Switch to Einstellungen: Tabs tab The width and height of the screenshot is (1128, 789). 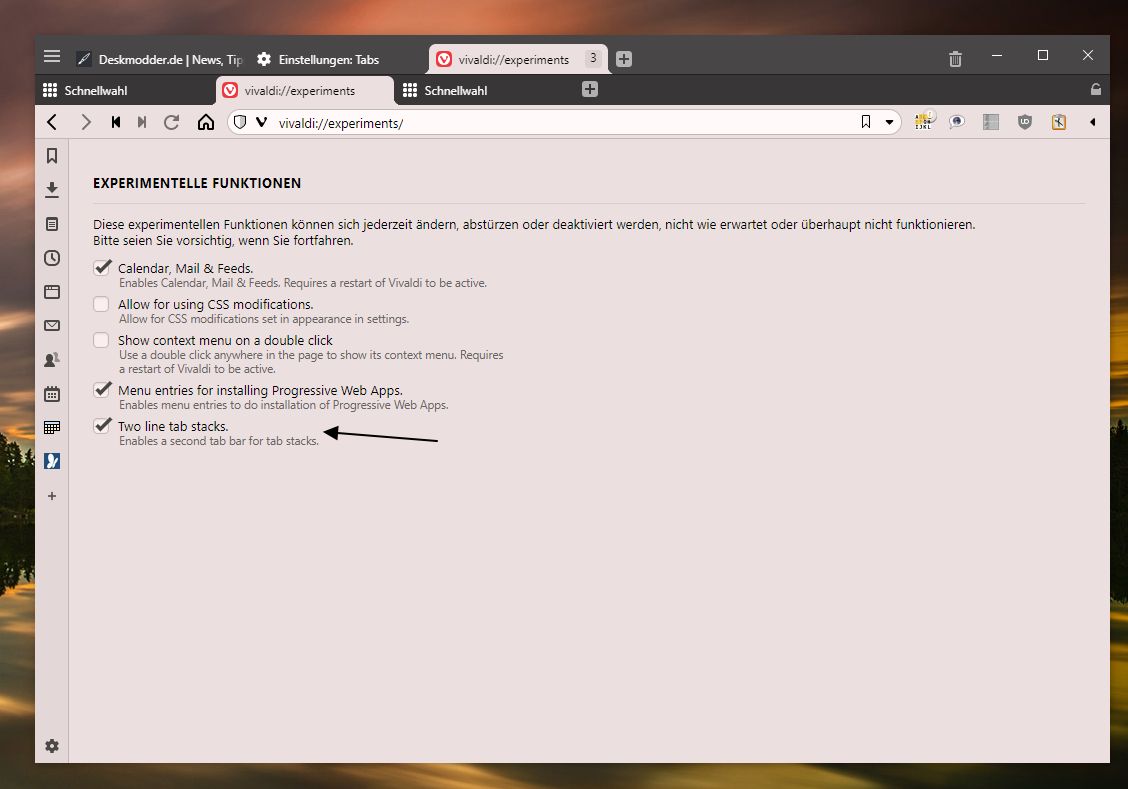coord(338,59)
